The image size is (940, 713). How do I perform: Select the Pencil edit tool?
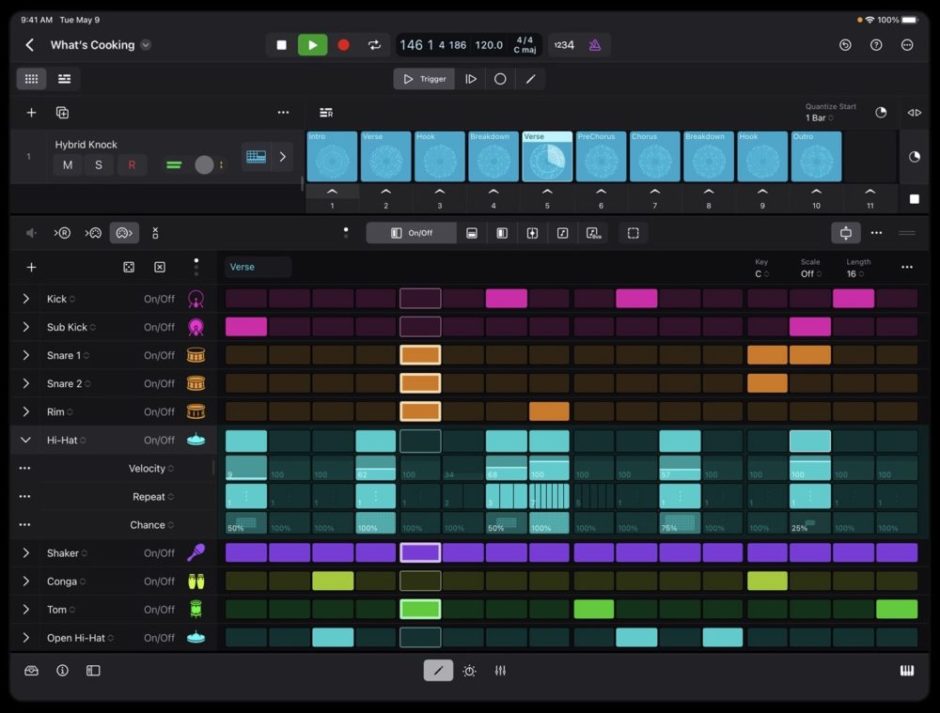click(438, 671)
